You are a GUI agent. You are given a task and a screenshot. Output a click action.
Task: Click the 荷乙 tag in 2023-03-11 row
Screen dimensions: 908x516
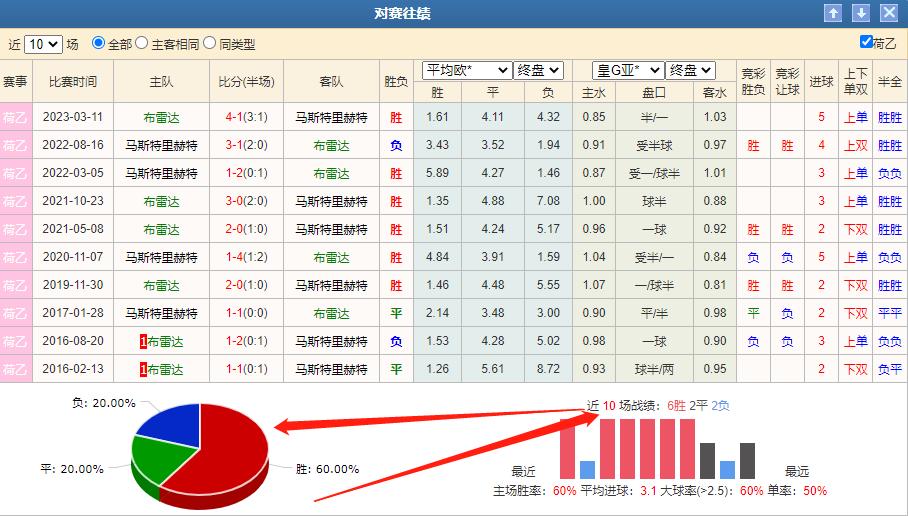(x=16, y=117)
